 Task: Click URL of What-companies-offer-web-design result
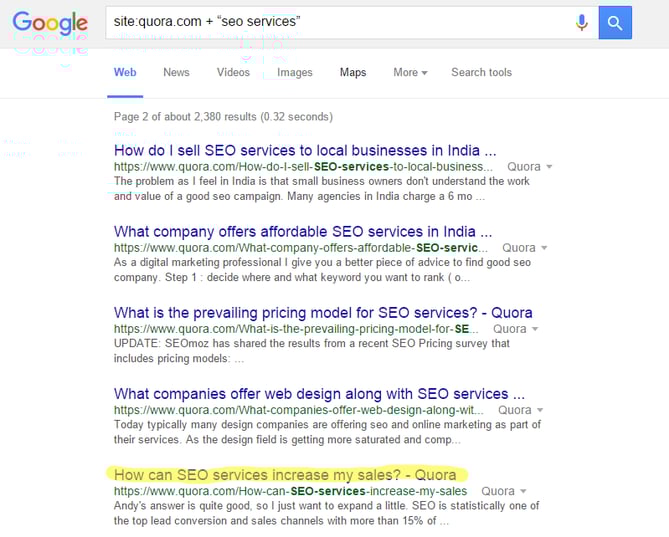point(299,410)
